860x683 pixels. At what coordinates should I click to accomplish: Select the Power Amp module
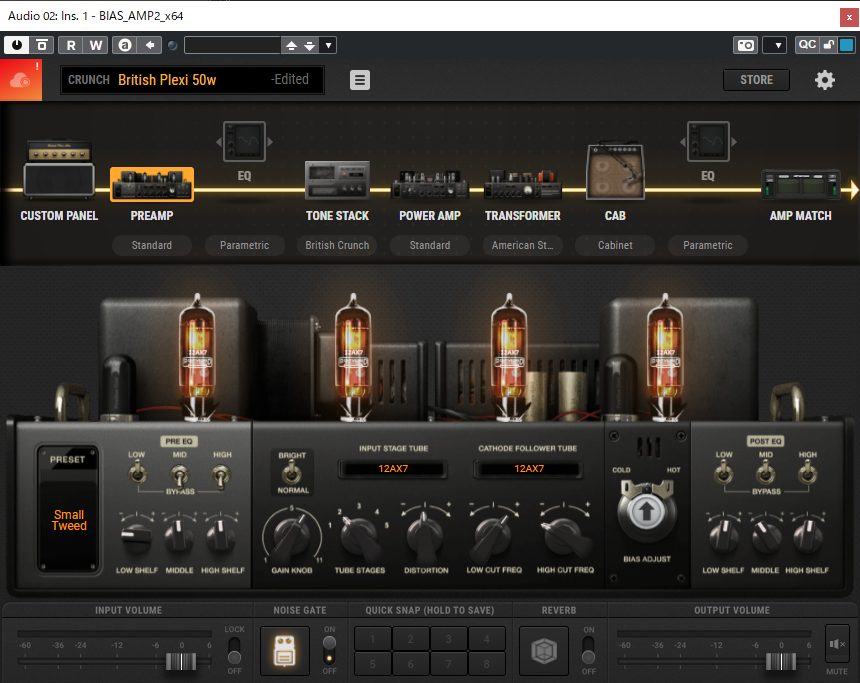tap(430, 184)
